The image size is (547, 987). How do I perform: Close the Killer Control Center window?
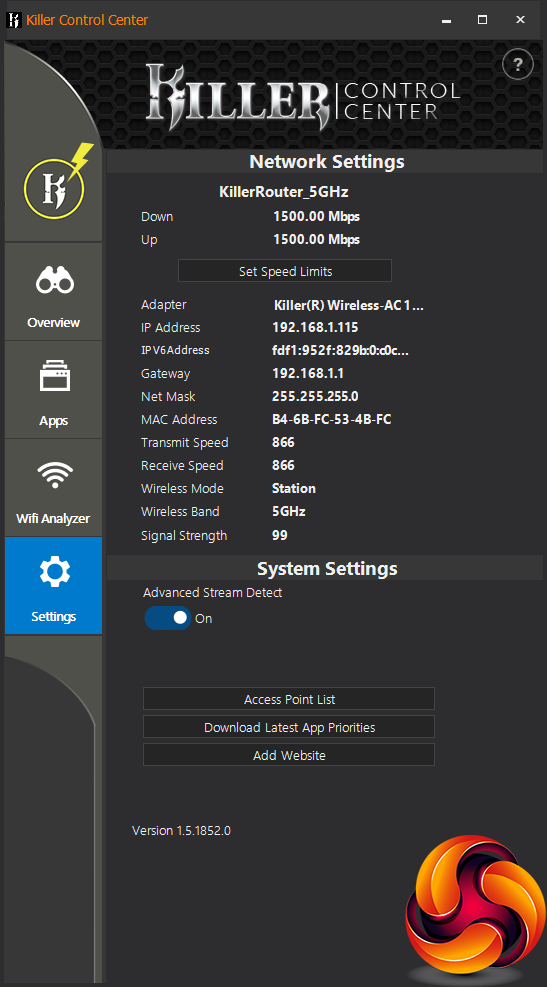tap(520, 20)
